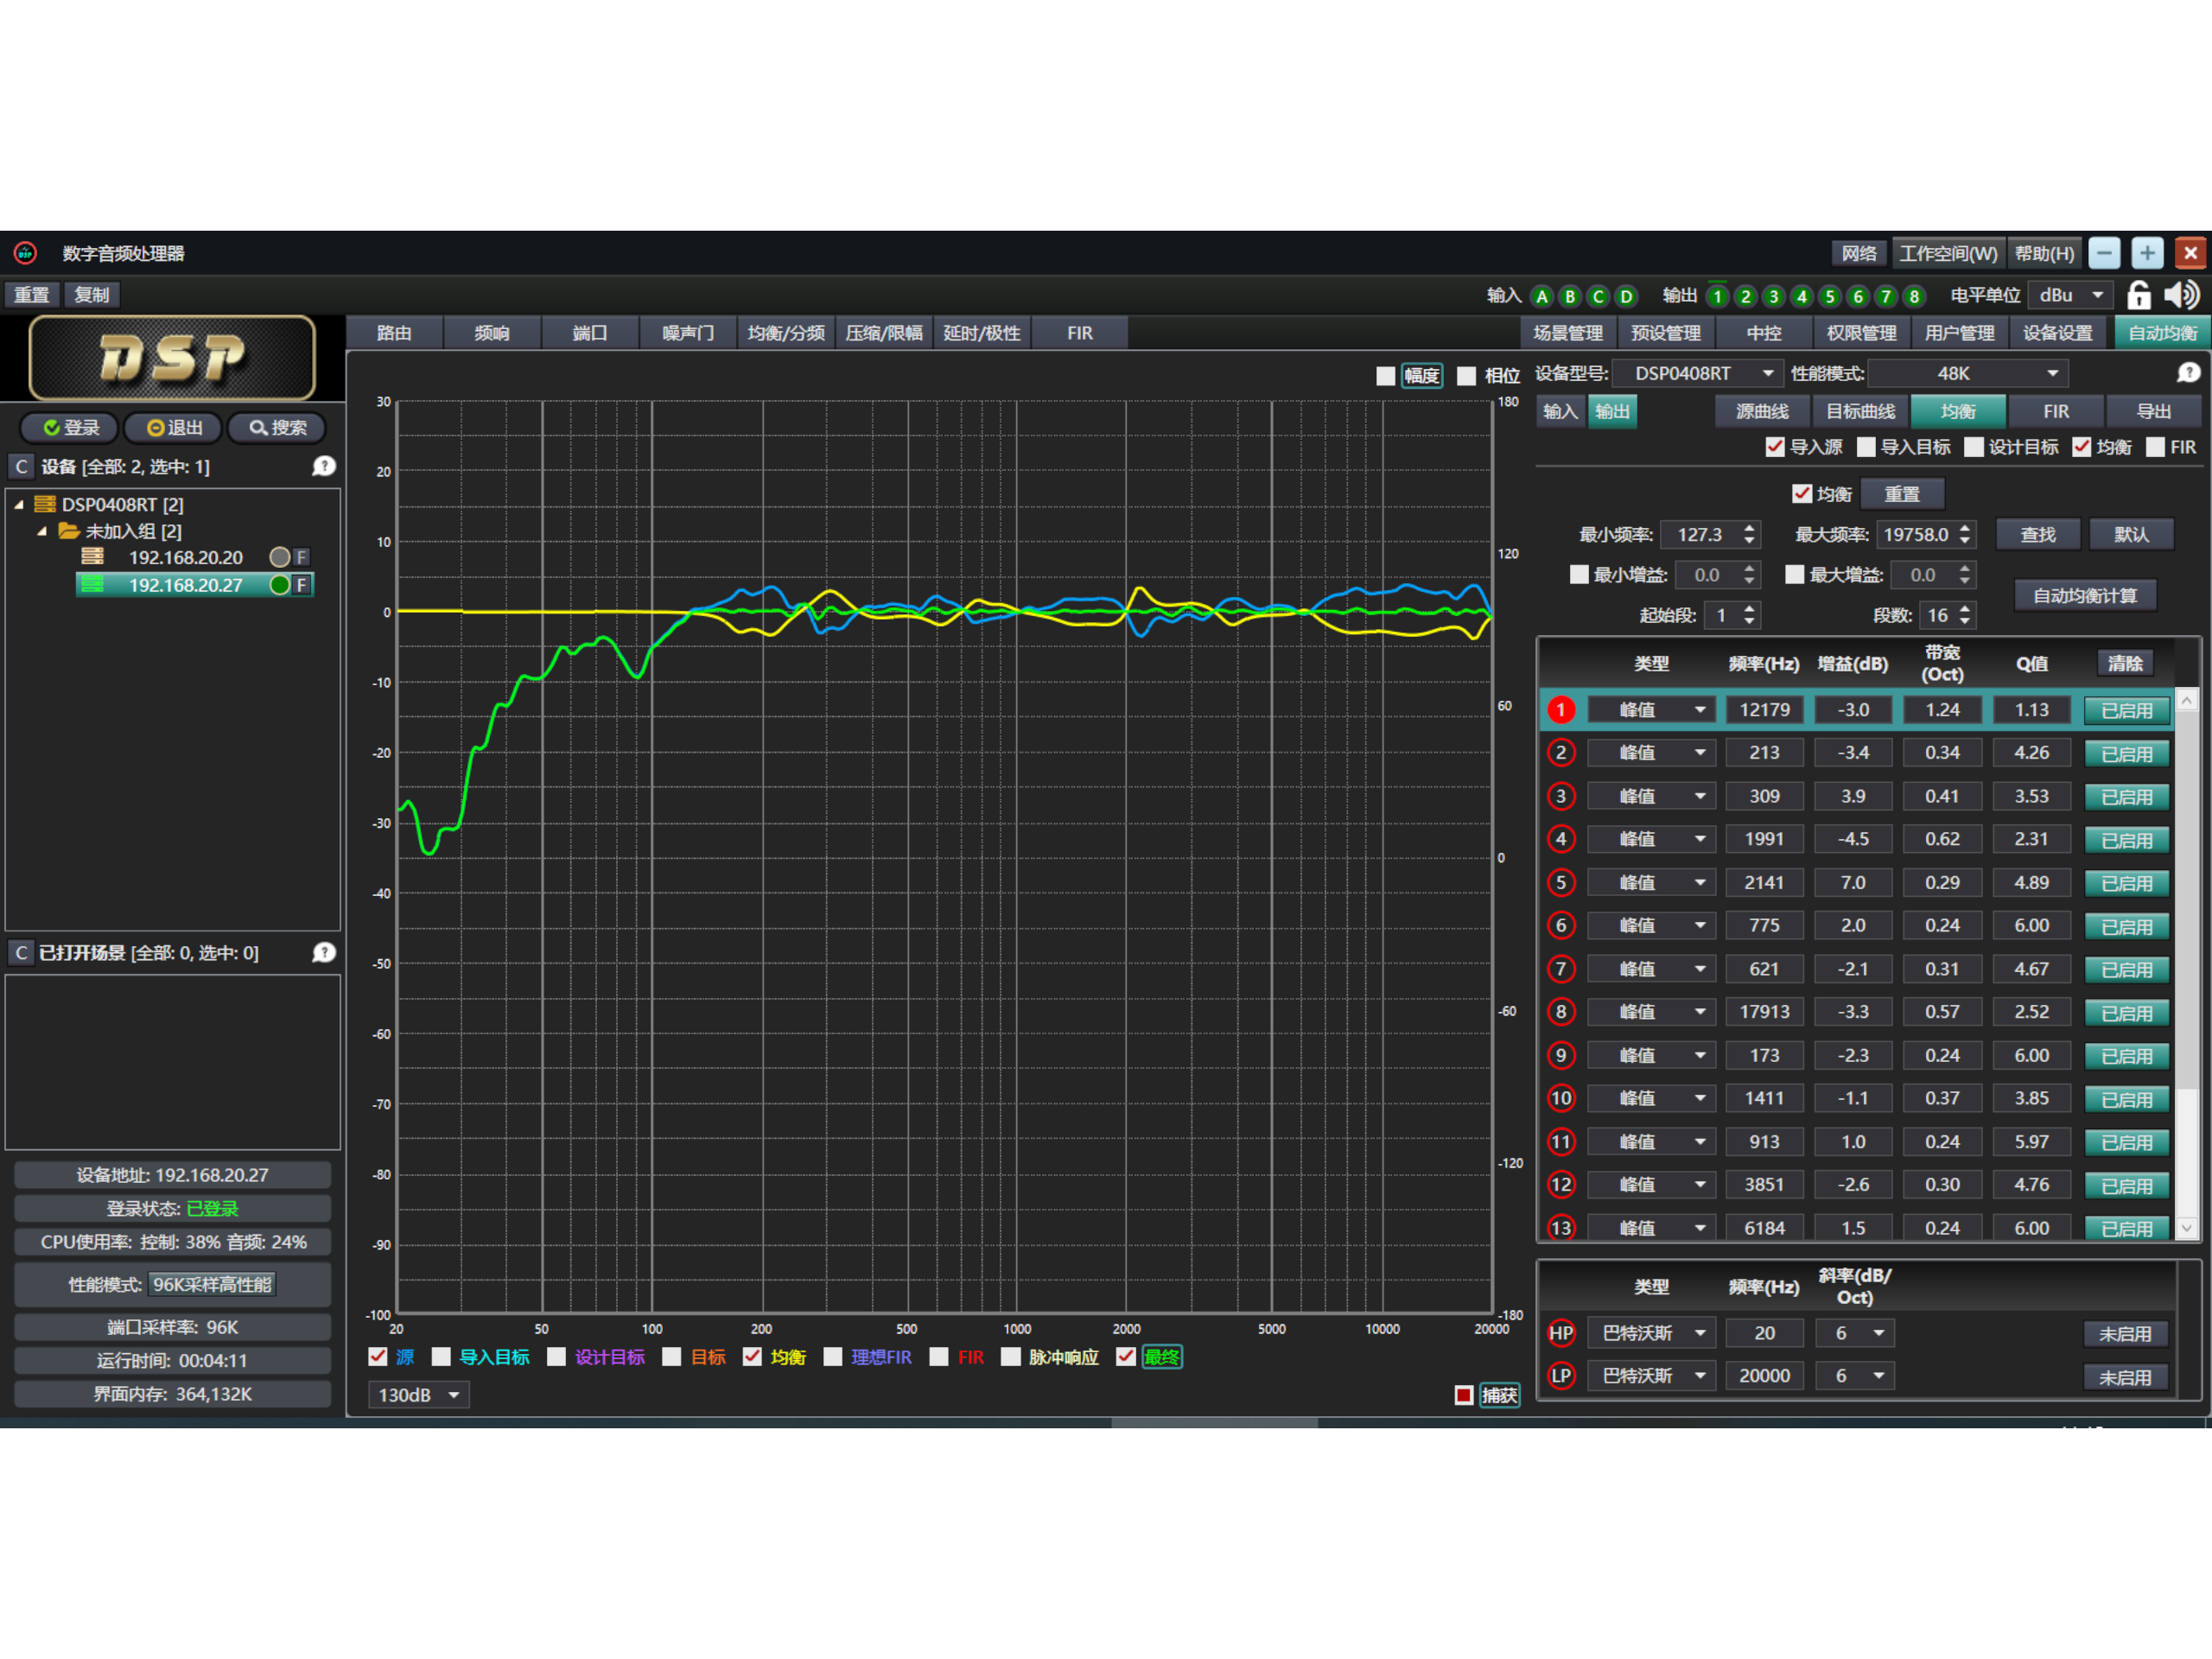The height and width of the screenshot is (1659, 2212).
Task: Collapse the DSP0408RT tree node
Action: (19, 505)
